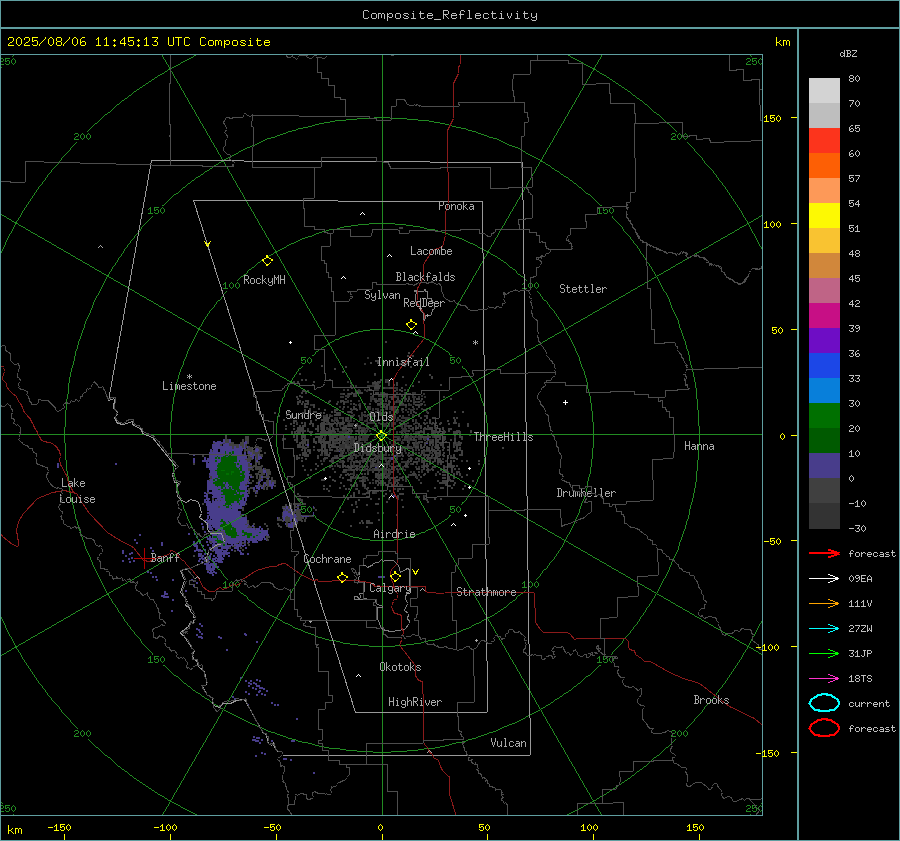
Task: Click the Olds town label
Action: [x=381, y=417]
